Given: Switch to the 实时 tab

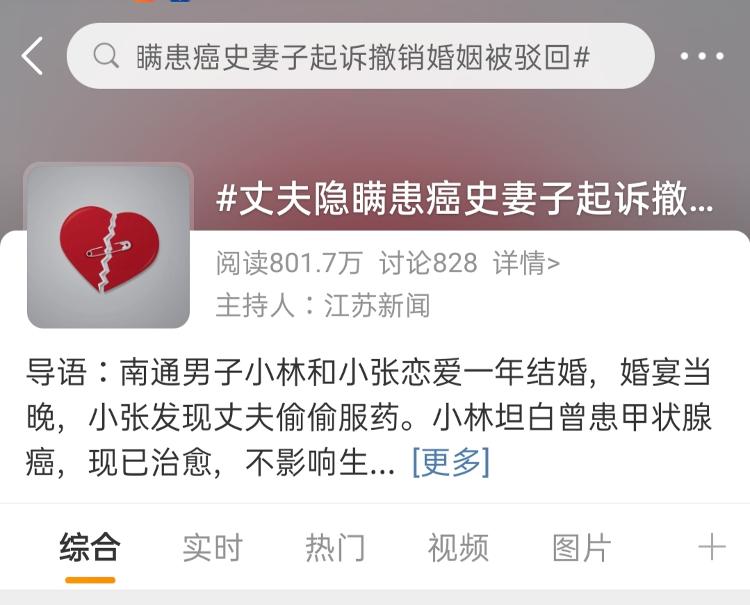Looking at the screenshot, I should pos(212,547).
